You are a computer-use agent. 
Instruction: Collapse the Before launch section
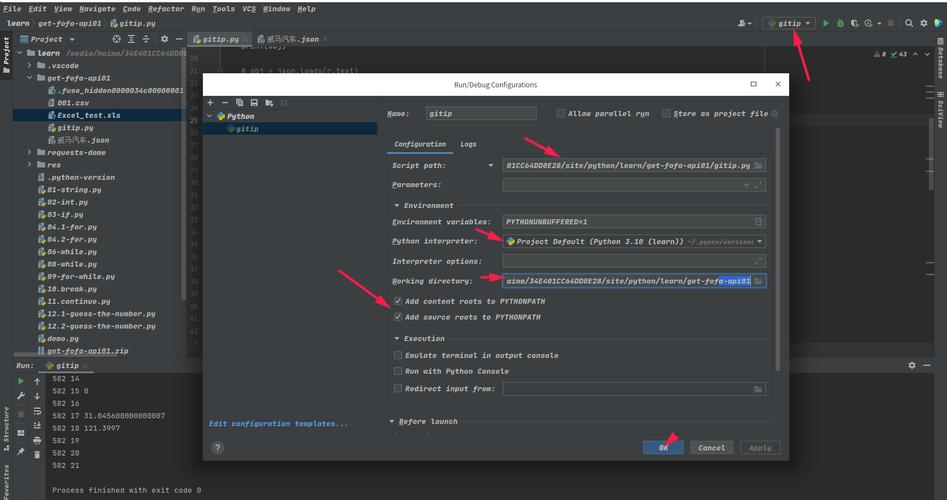[391, 421]
